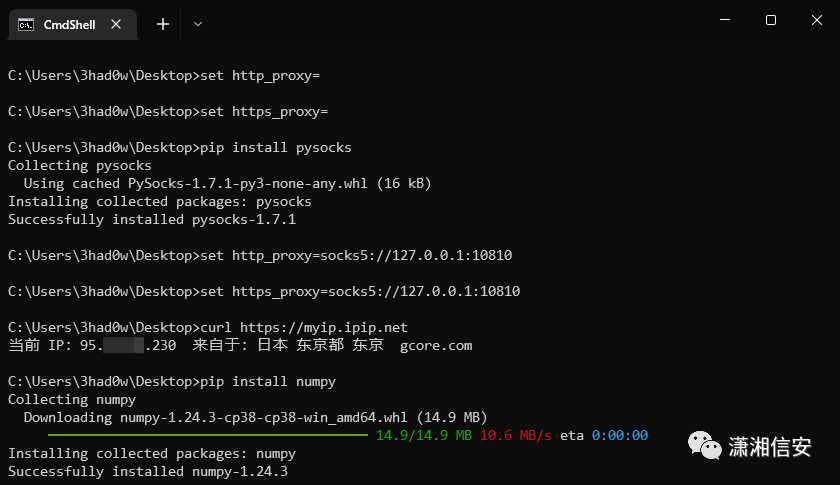Select the CmdShell tab label
Image resolution: width=840 pixels, height=485 pixels.
coord(70,25)
